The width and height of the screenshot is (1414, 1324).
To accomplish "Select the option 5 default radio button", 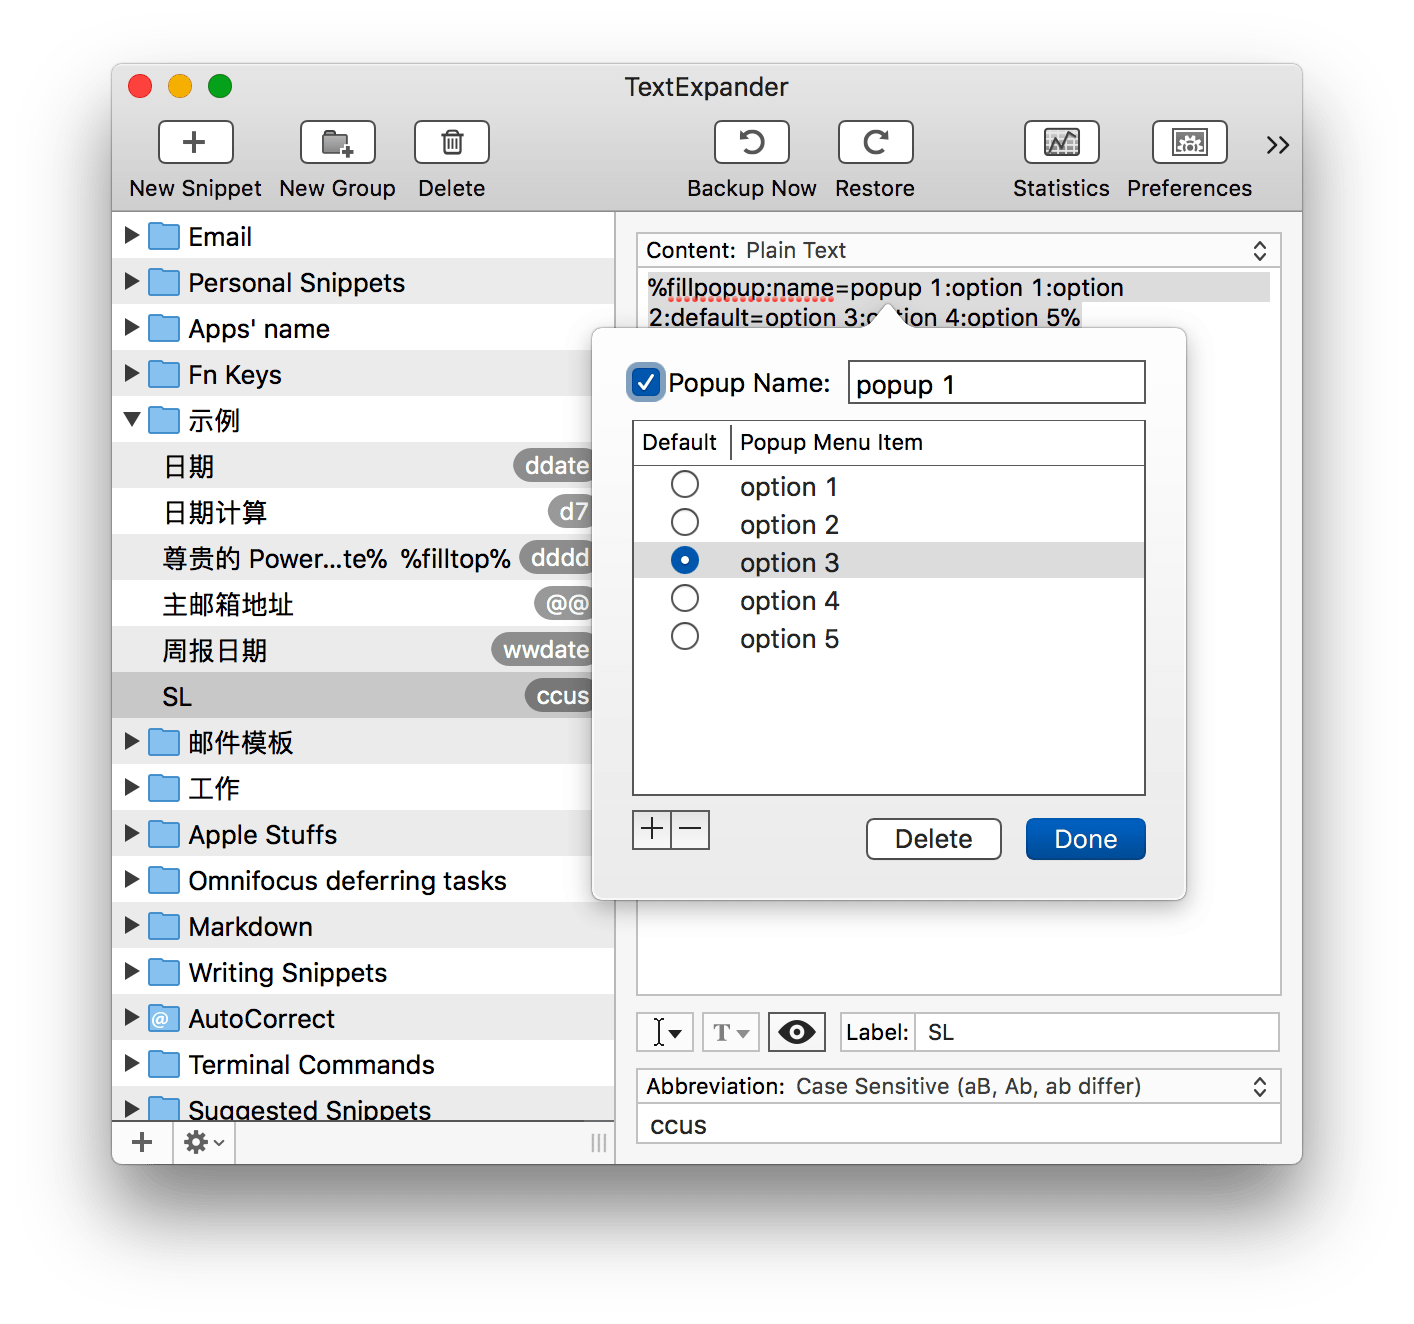I will (x=685, y=637).
